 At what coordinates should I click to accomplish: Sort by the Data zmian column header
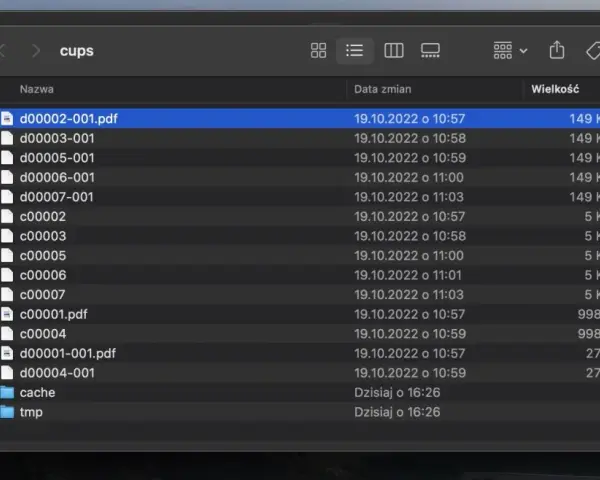pos(383,89)
